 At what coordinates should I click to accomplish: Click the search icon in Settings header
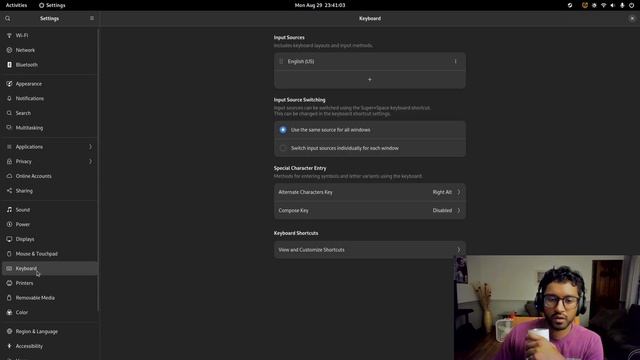(x=8, y=18)
